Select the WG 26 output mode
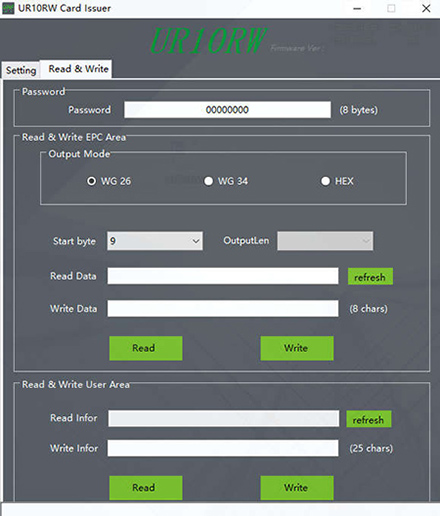440x516 pixels. click(109, 181)
